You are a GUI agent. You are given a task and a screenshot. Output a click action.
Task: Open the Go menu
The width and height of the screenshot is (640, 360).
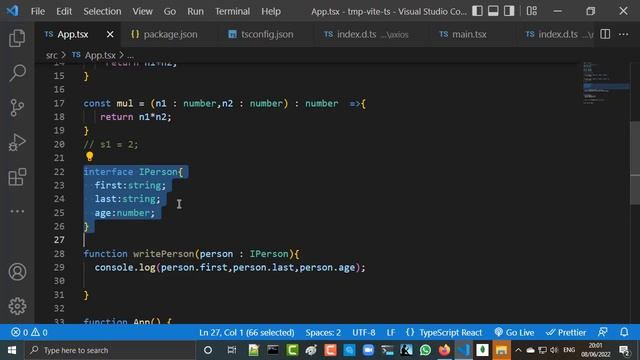[170, 11]
